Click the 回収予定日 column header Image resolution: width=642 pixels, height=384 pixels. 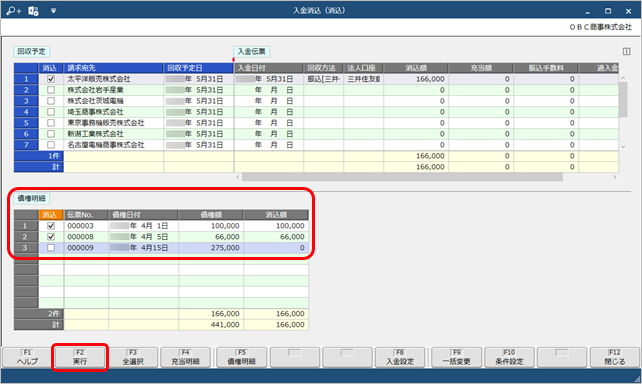pos(199,68)
